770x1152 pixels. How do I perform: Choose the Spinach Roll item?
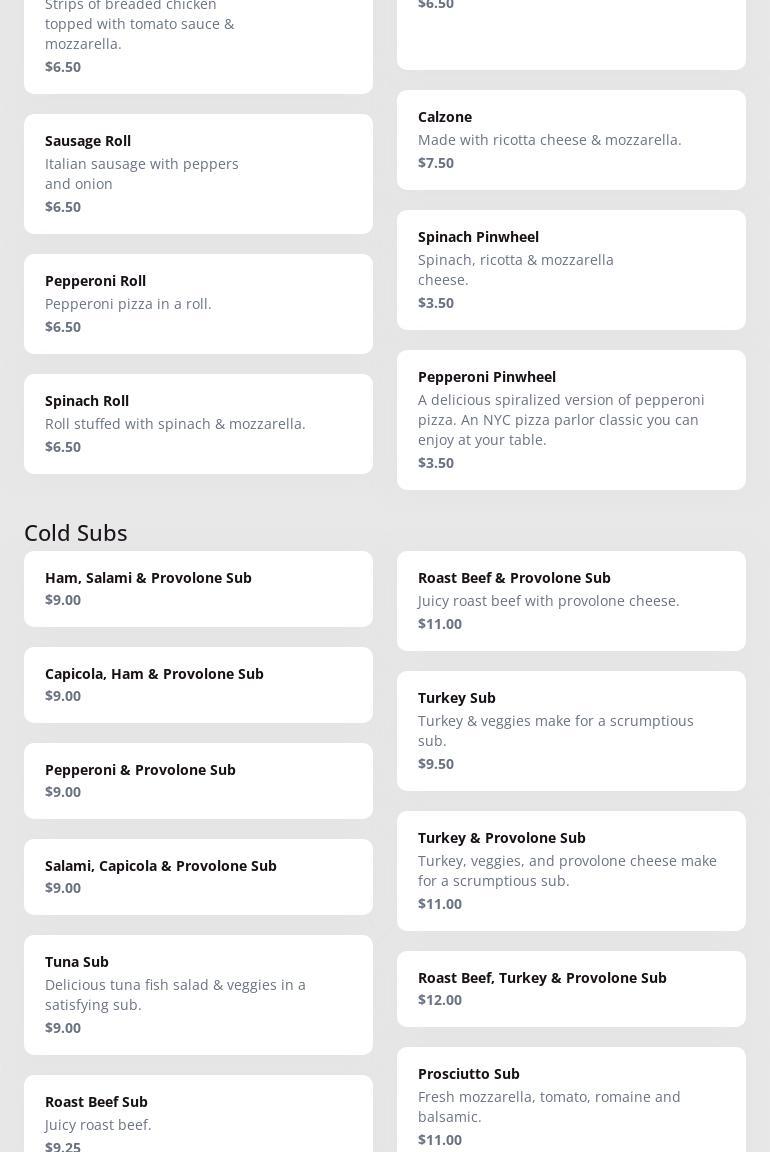198,424
